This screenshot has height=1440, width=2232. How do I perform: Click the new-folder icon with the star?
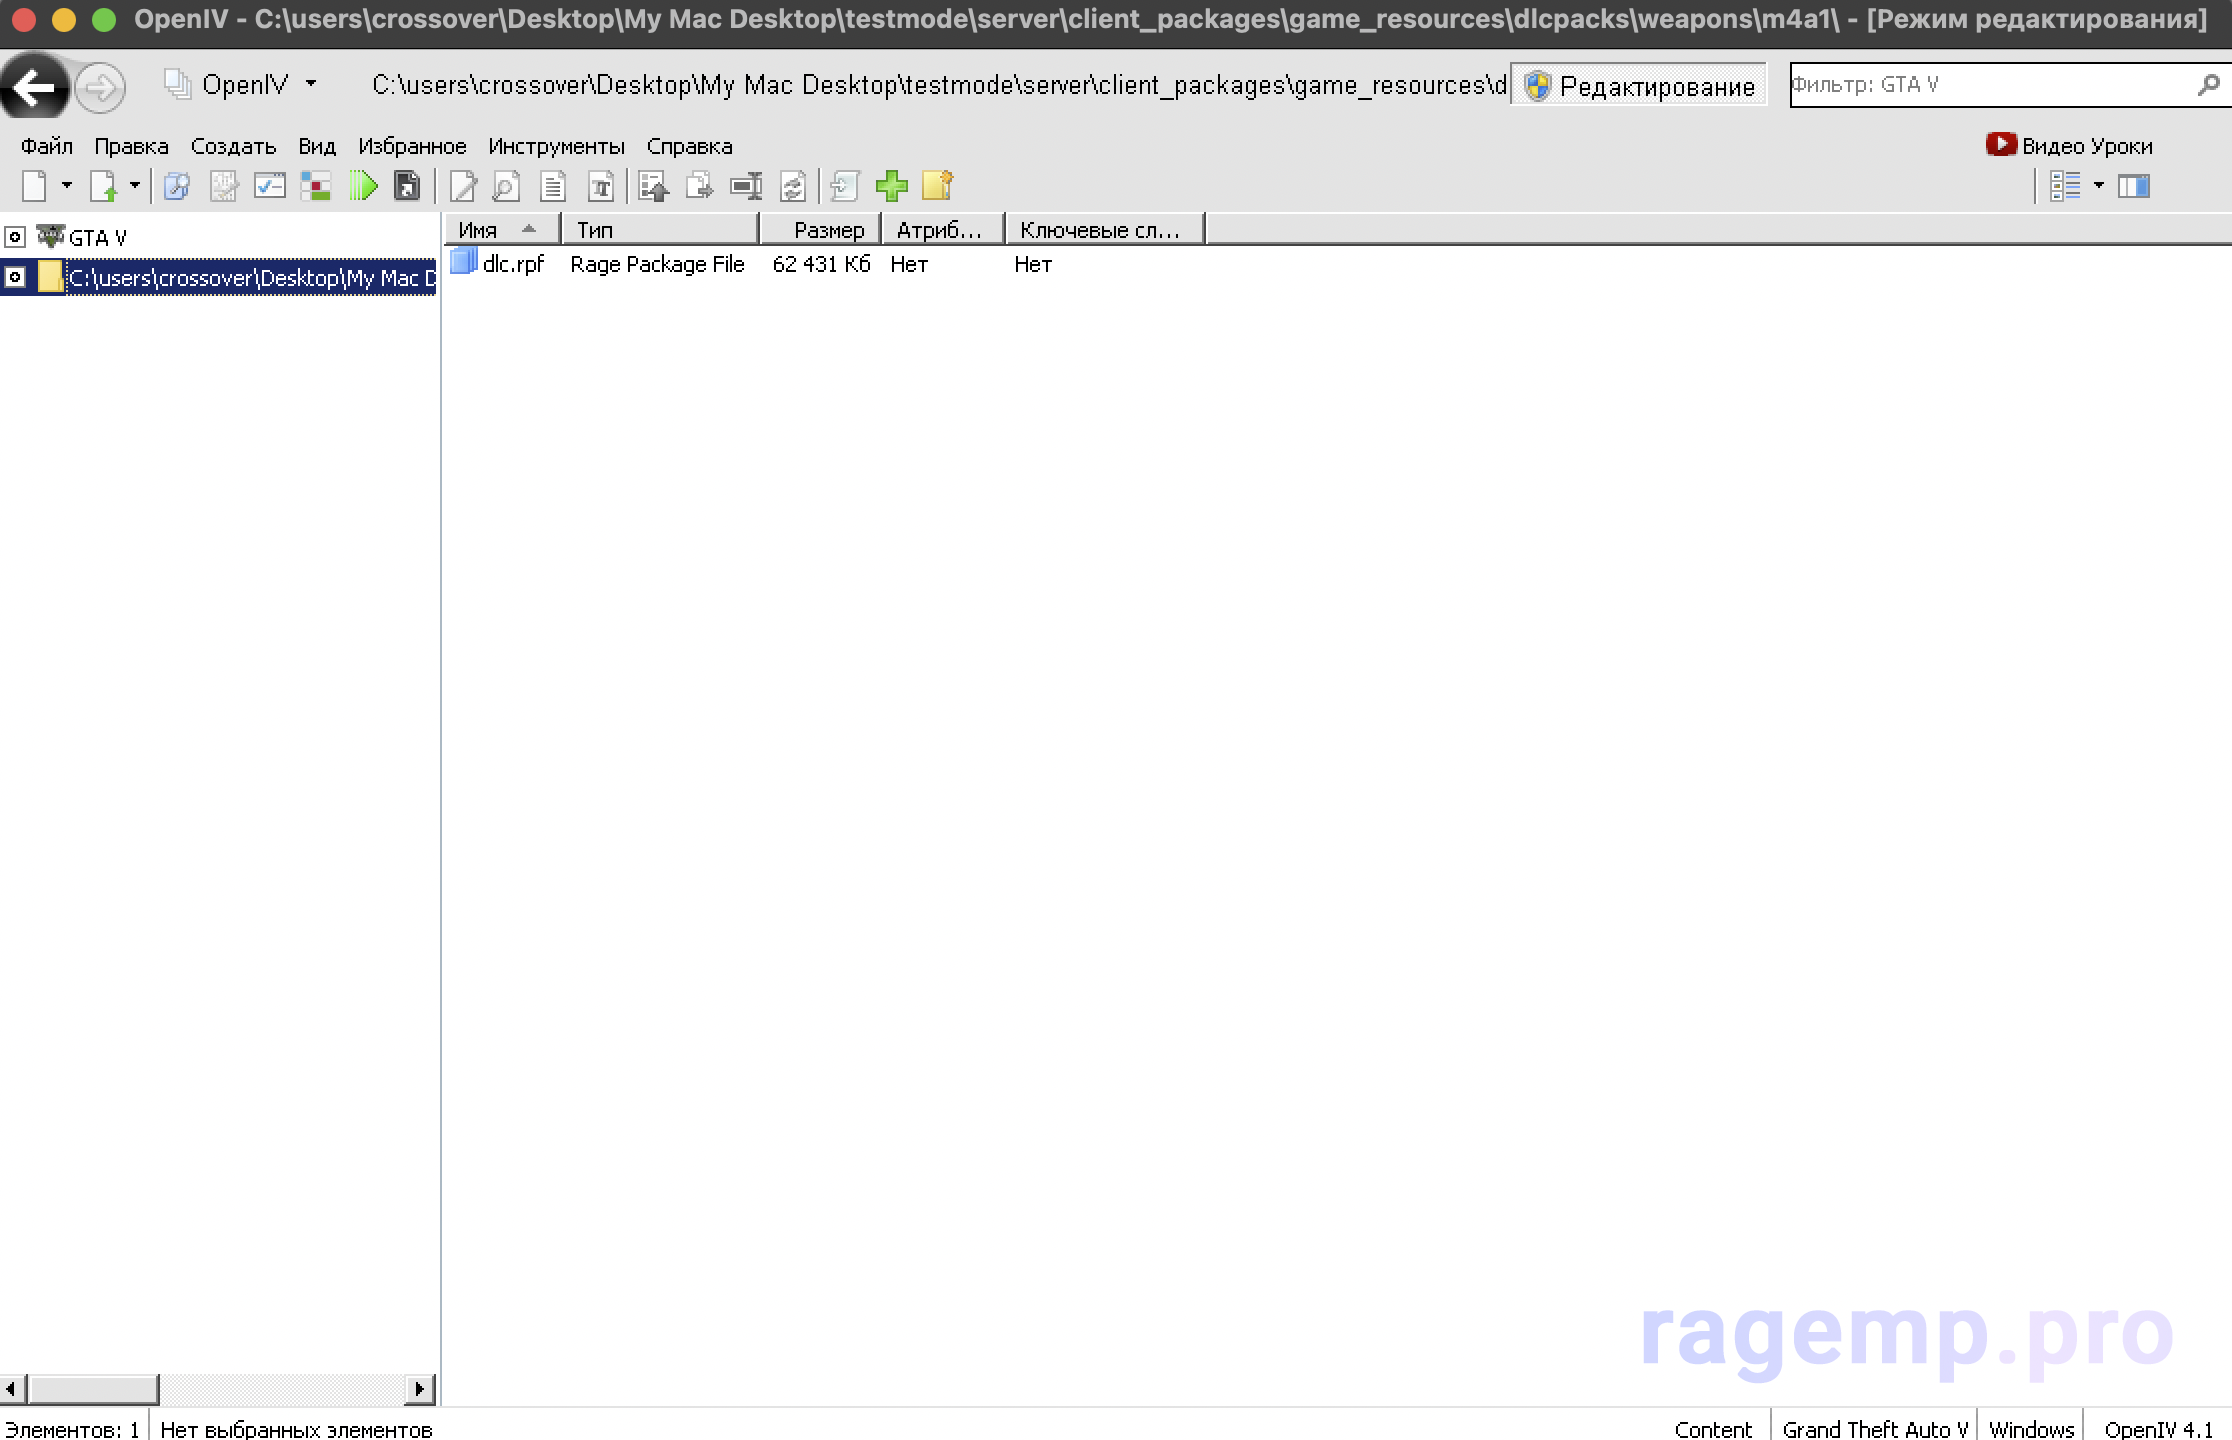(937, 186)
